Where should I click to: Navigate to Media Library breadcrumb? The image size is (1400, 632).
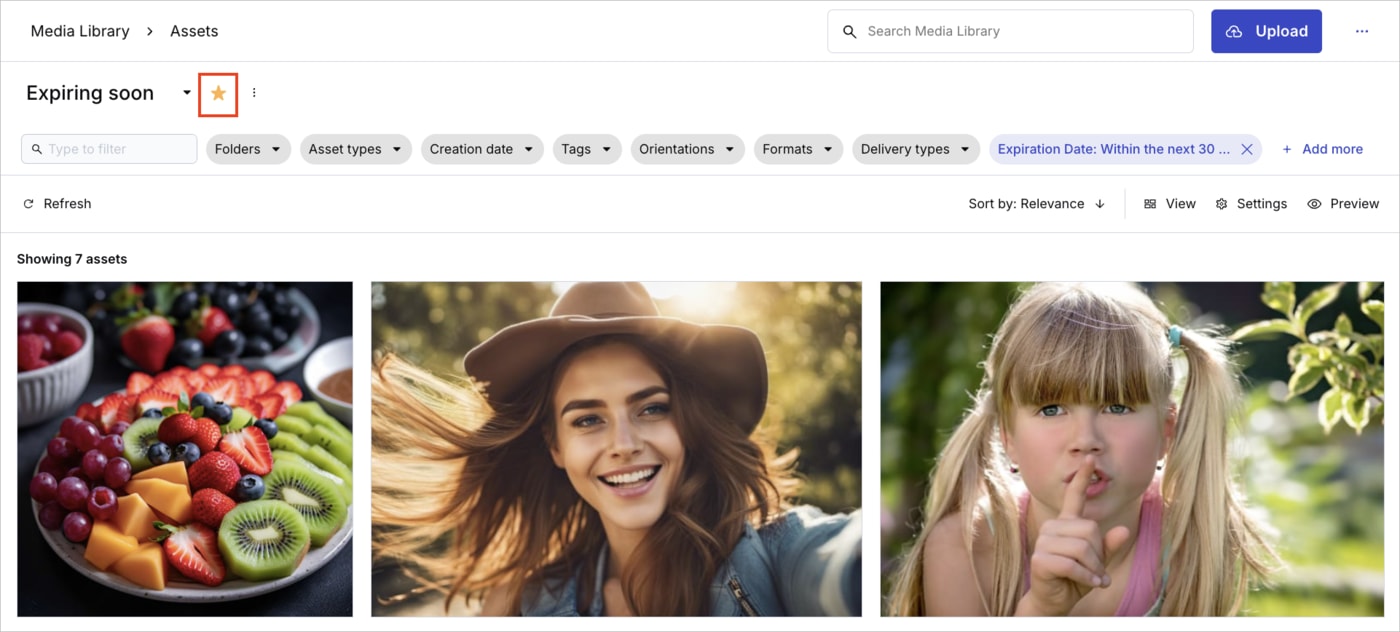80,31
